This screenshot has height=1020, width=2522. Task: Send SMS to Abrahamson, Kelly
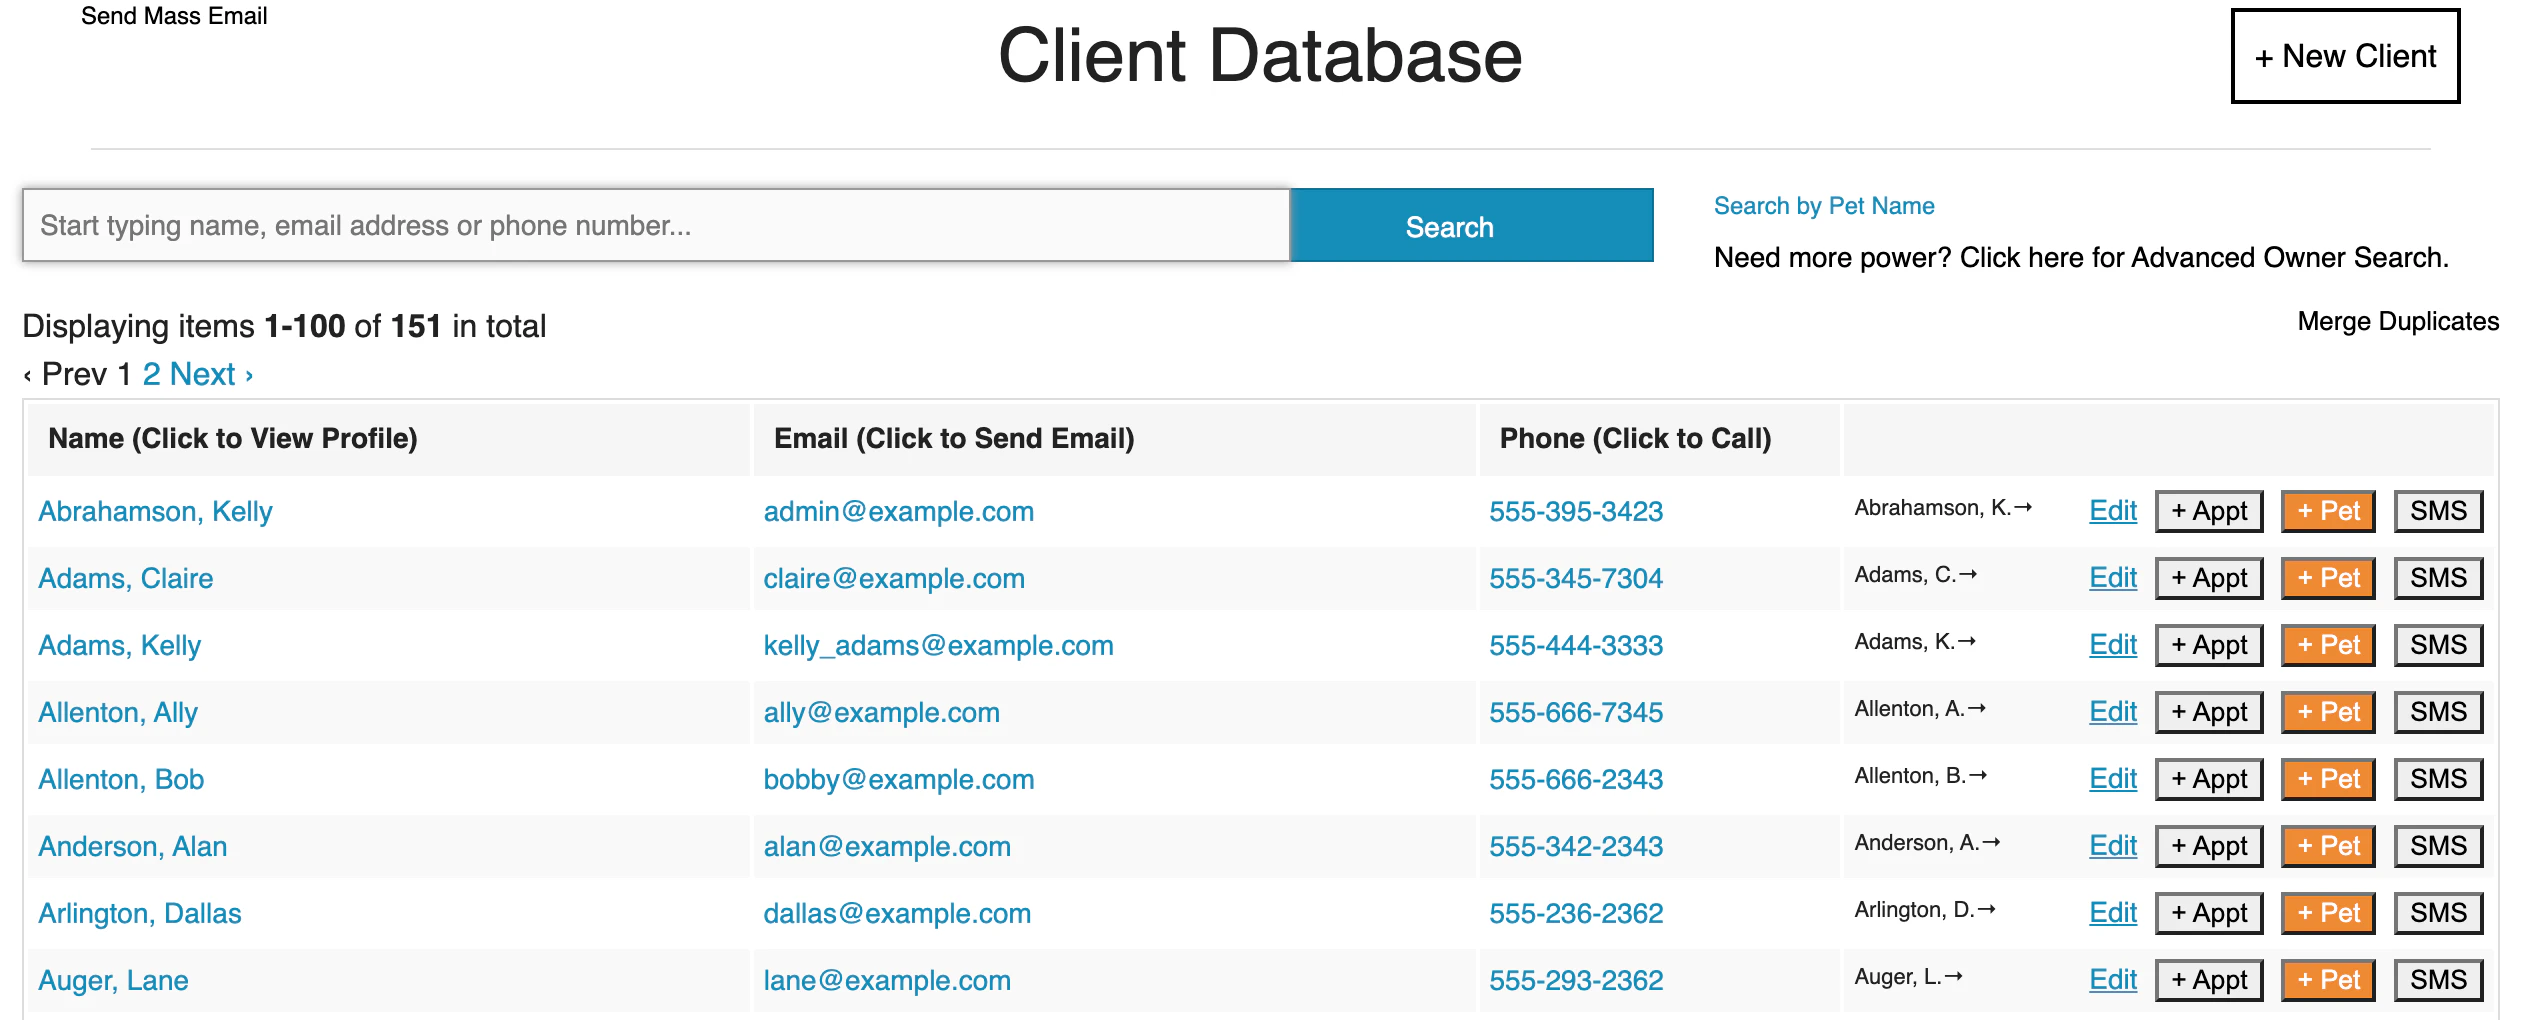(x=2438, y=511)
